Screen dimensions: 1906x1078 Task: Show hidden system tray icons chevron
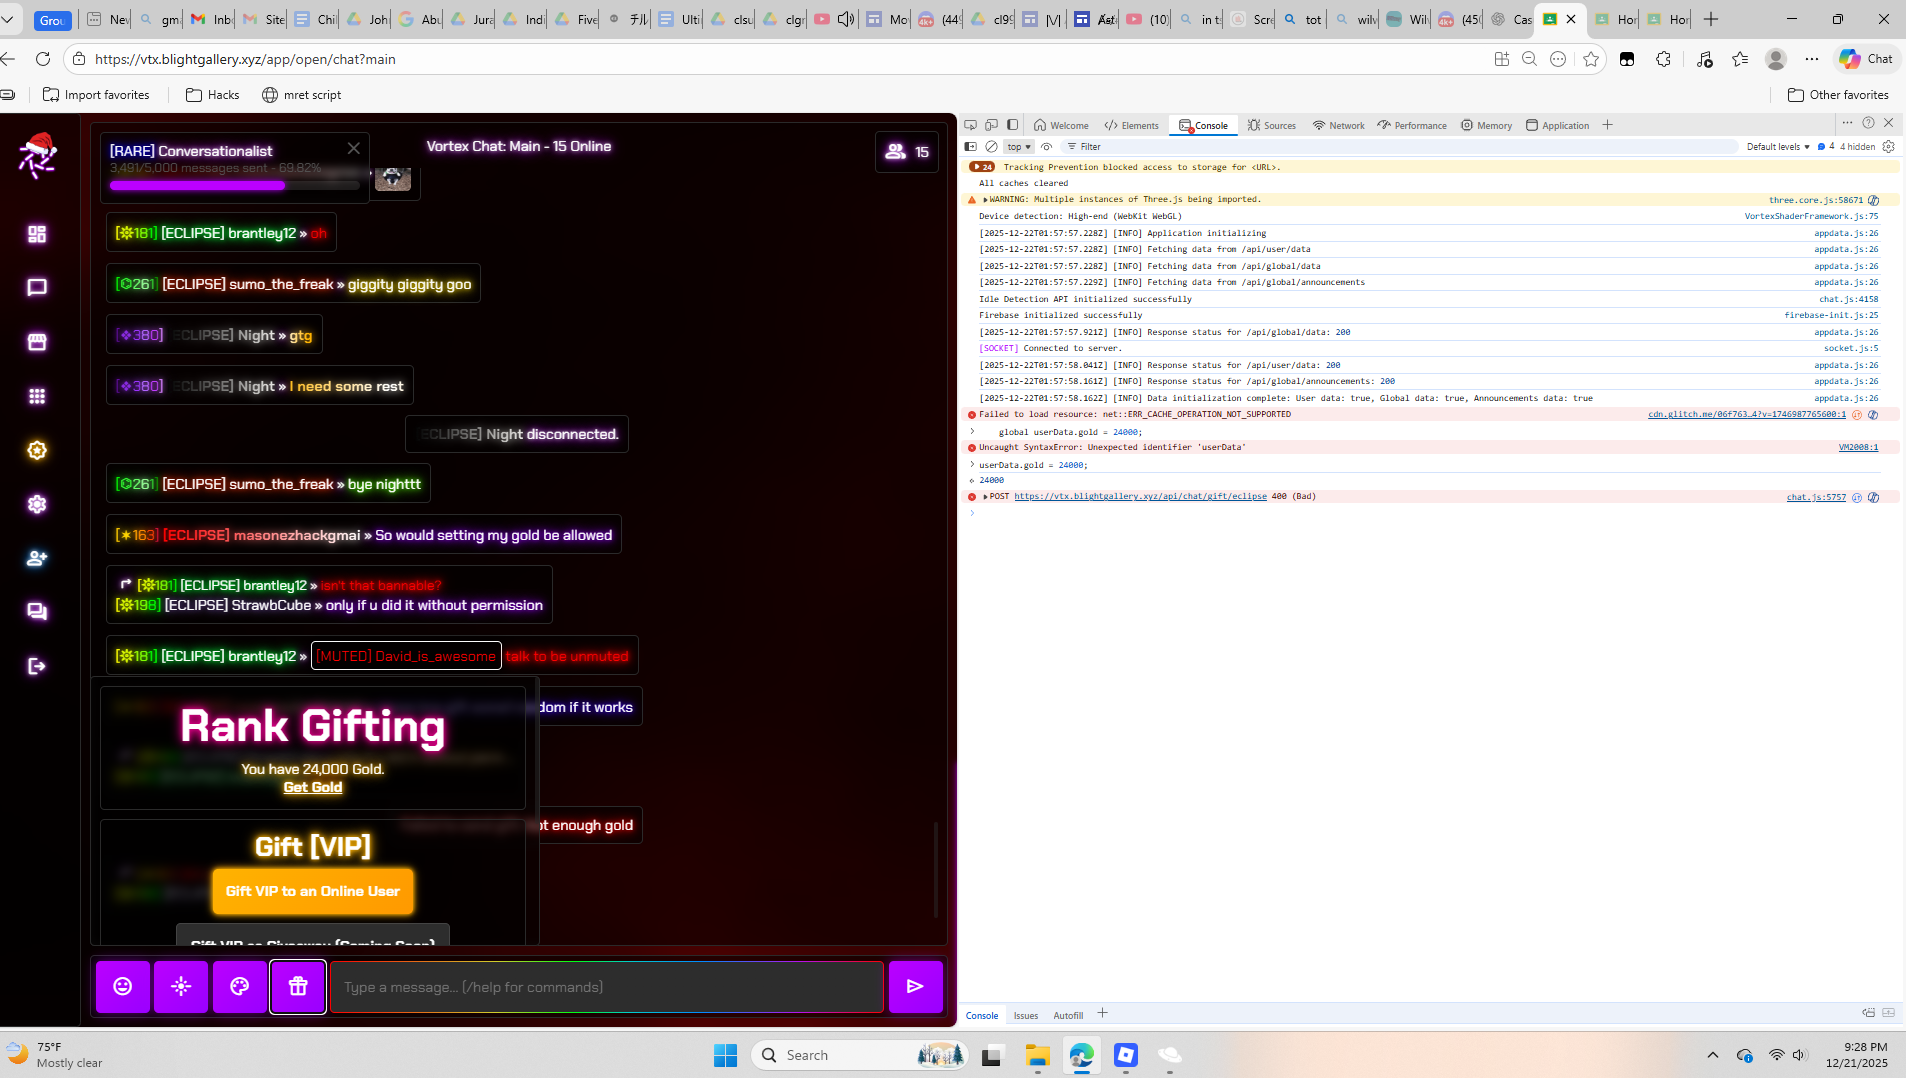coord(1712,1055)
